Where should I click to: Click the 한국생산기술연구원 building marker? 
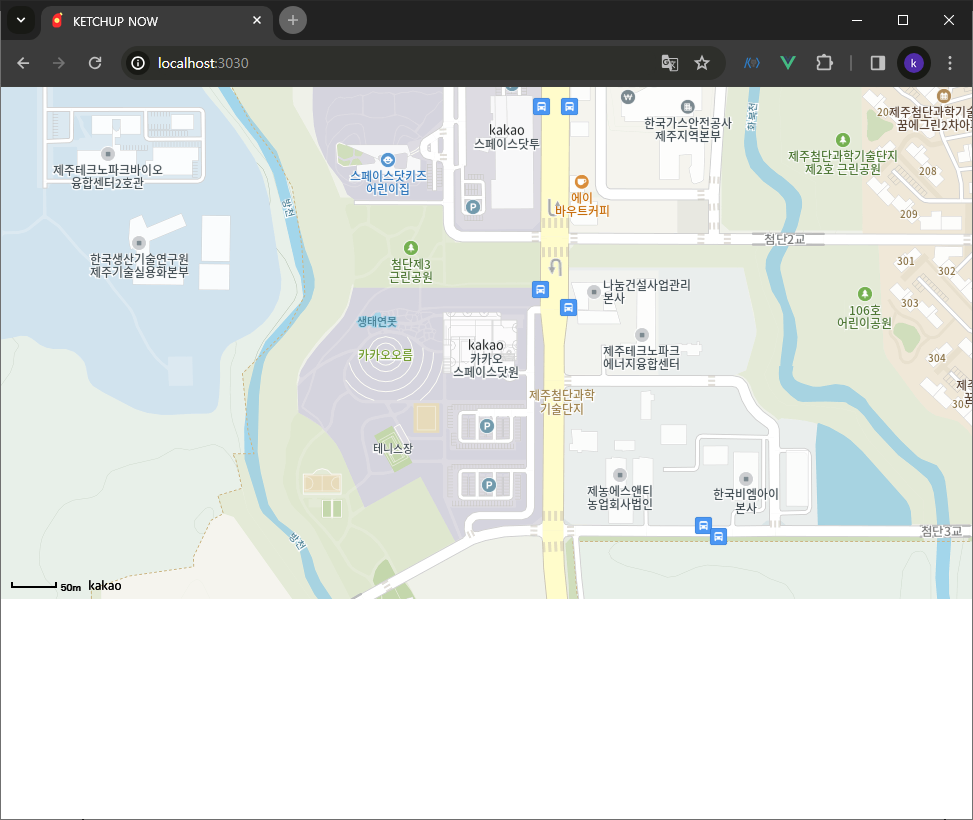click(139, 242)
